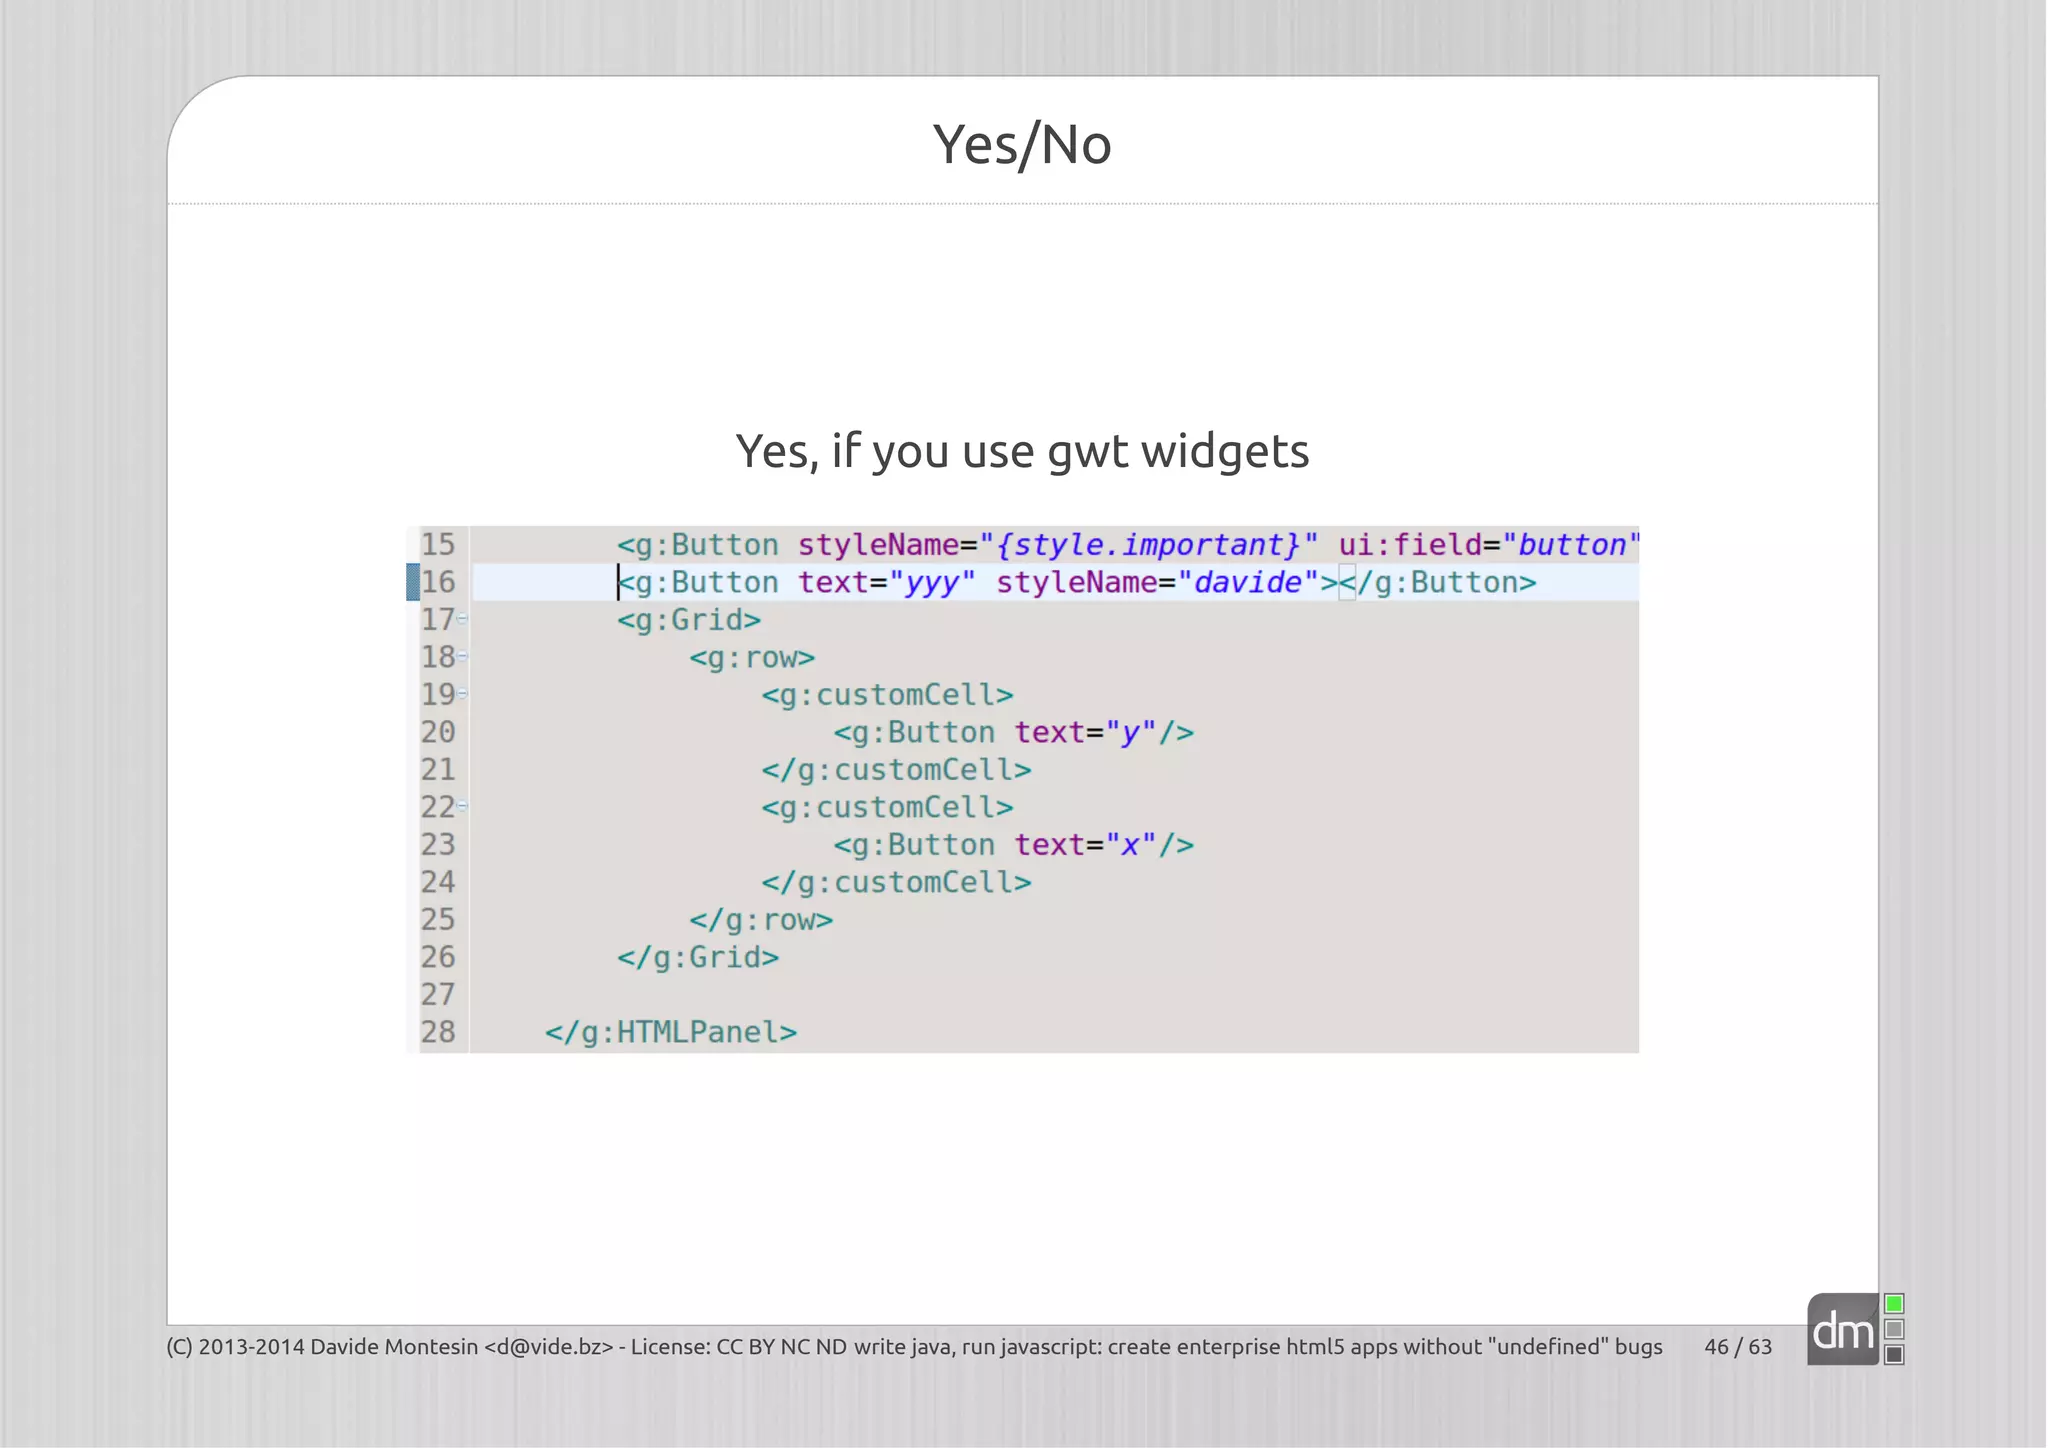
Task: Click "License: CC BY NC ND" footer text
Action: pos(739,1347)
